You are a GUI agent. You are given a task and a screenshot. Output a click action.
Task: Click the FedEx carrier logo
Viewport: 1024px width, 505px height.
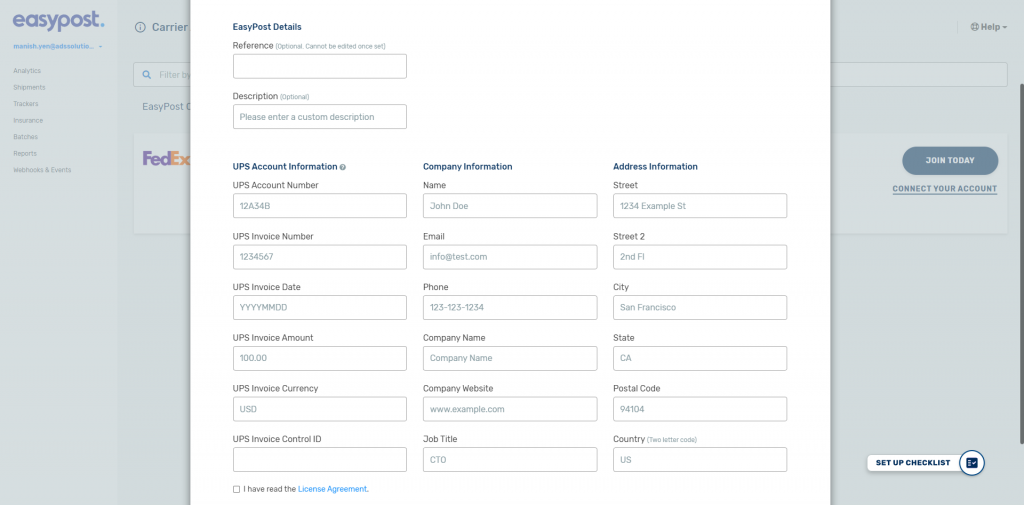coord(166,159)
